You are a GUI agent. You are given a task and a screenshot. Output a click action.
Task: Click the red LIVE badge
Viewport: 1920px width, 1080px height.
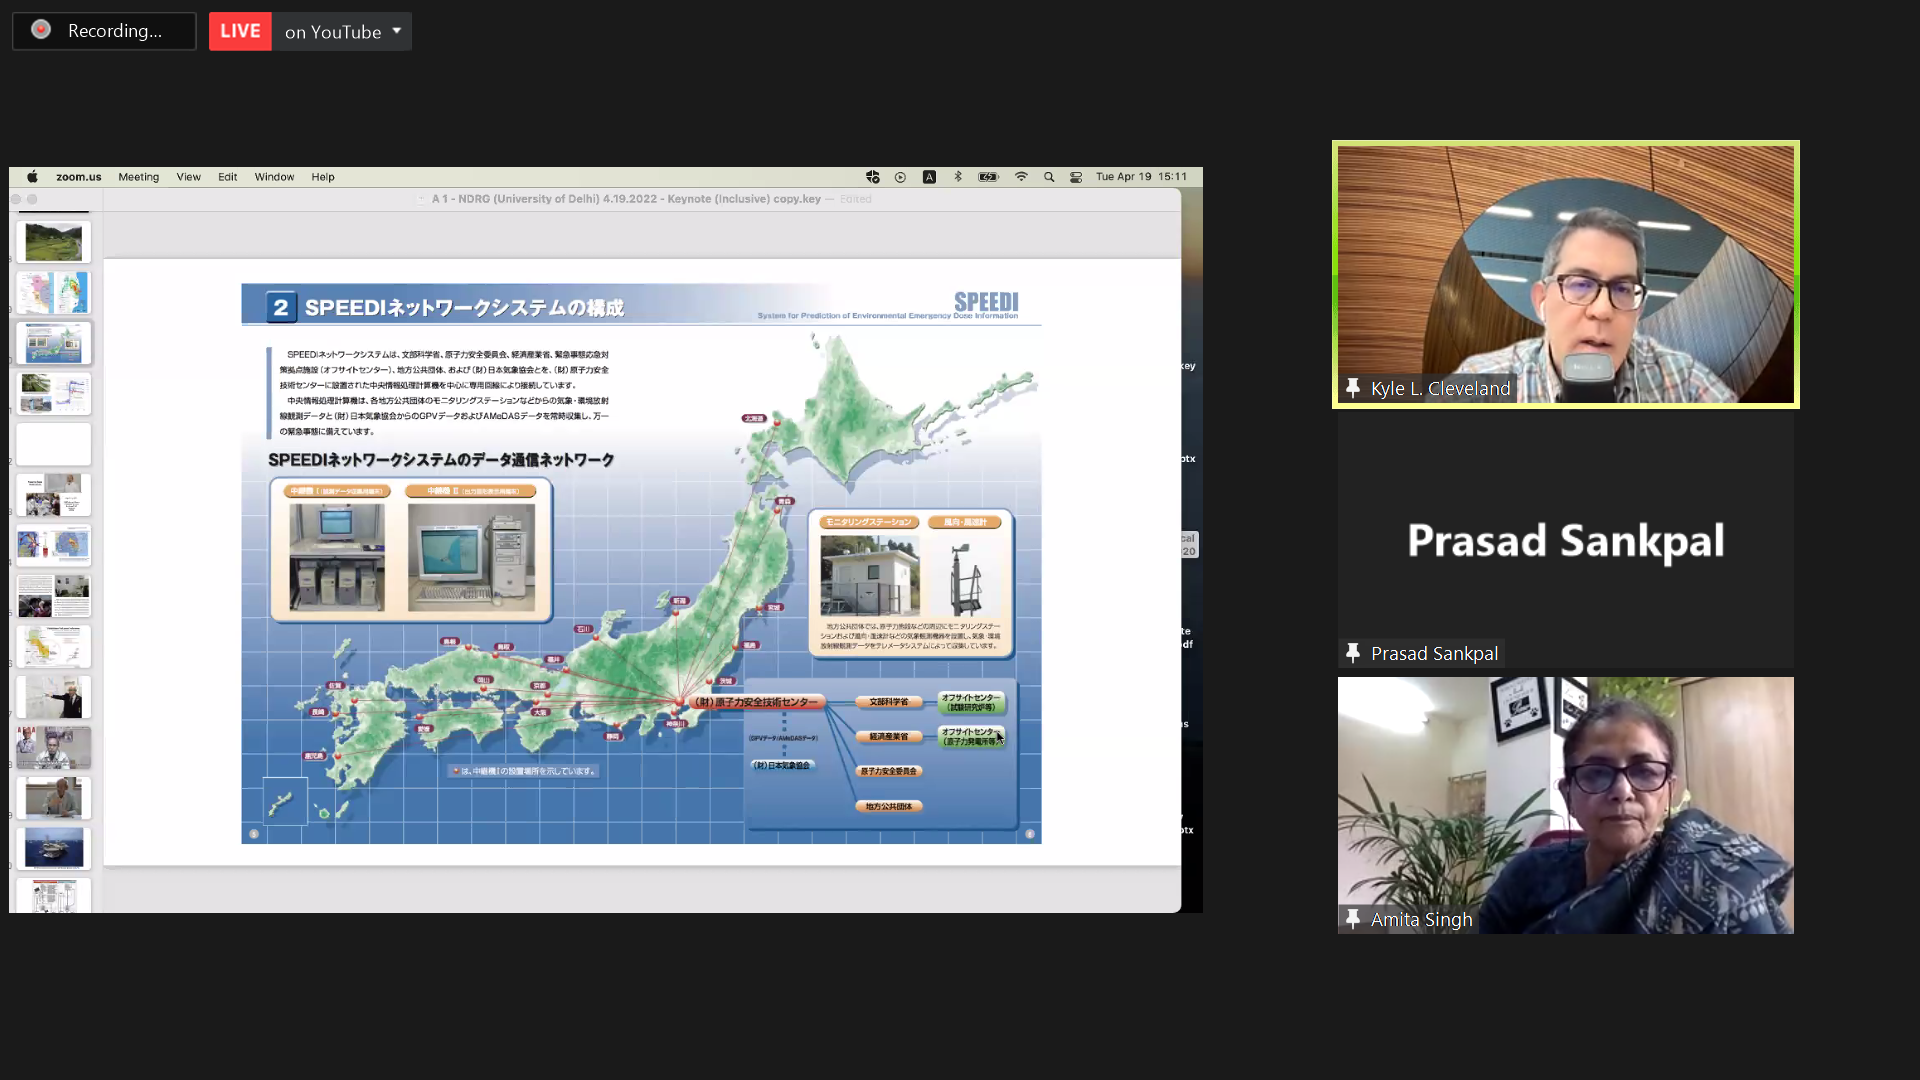tap(240, 31)
